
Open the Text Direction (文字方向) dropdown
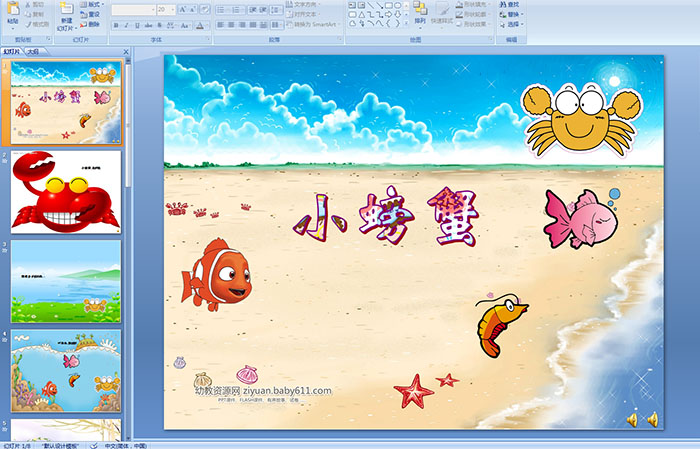(x=303, y=4)
